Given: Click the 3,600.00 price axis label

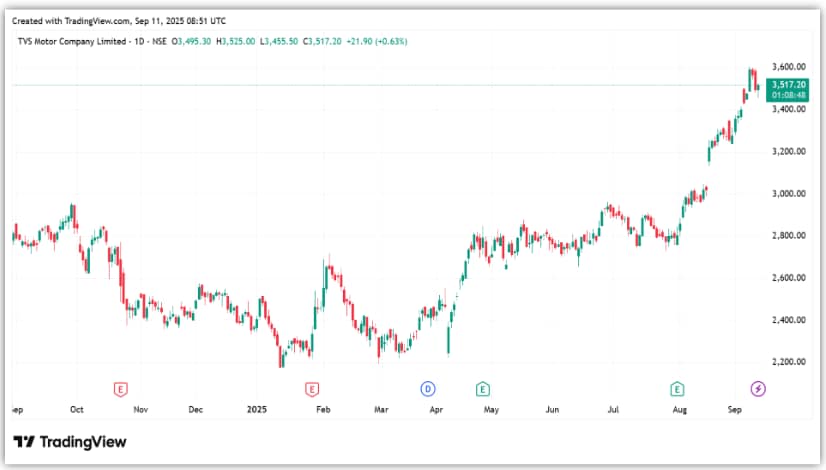Looking at the screenshot, I should (x=788, y=67).
